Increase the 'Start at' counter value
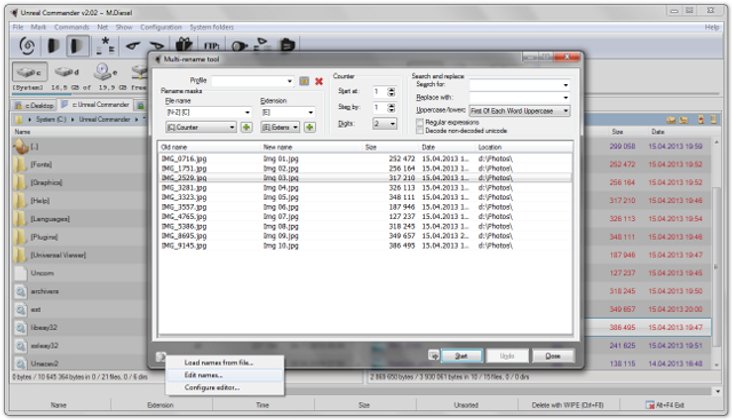 click(391, 89)
